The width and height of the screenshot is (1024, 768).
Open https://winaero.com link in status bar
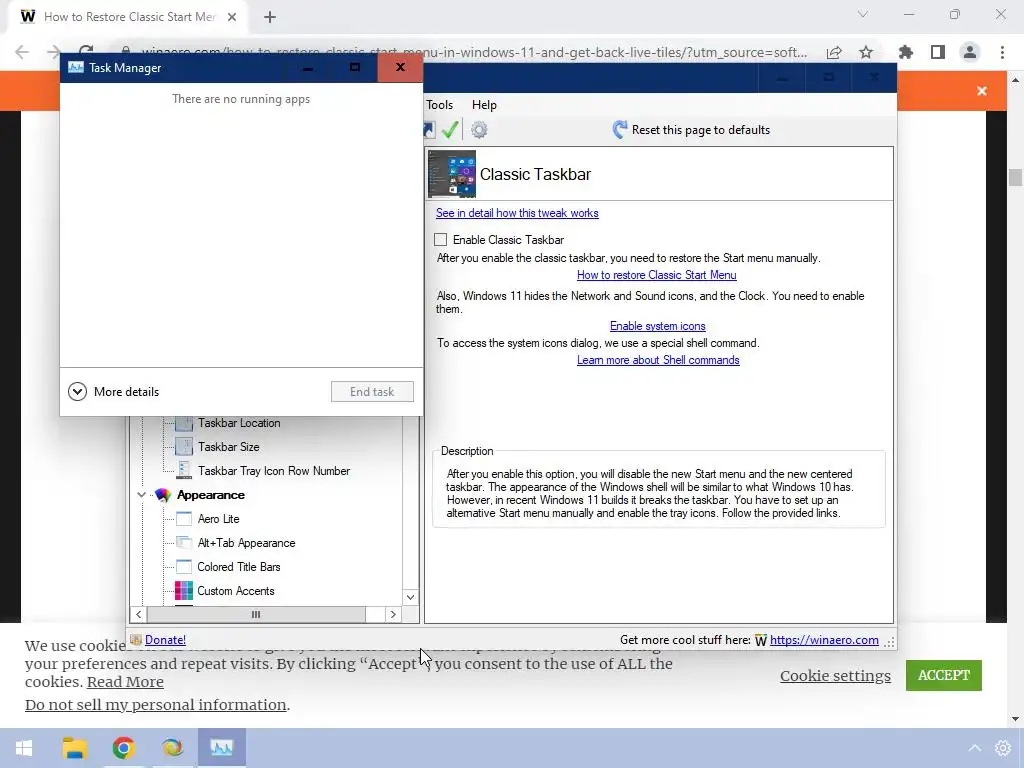pos(824,640)
